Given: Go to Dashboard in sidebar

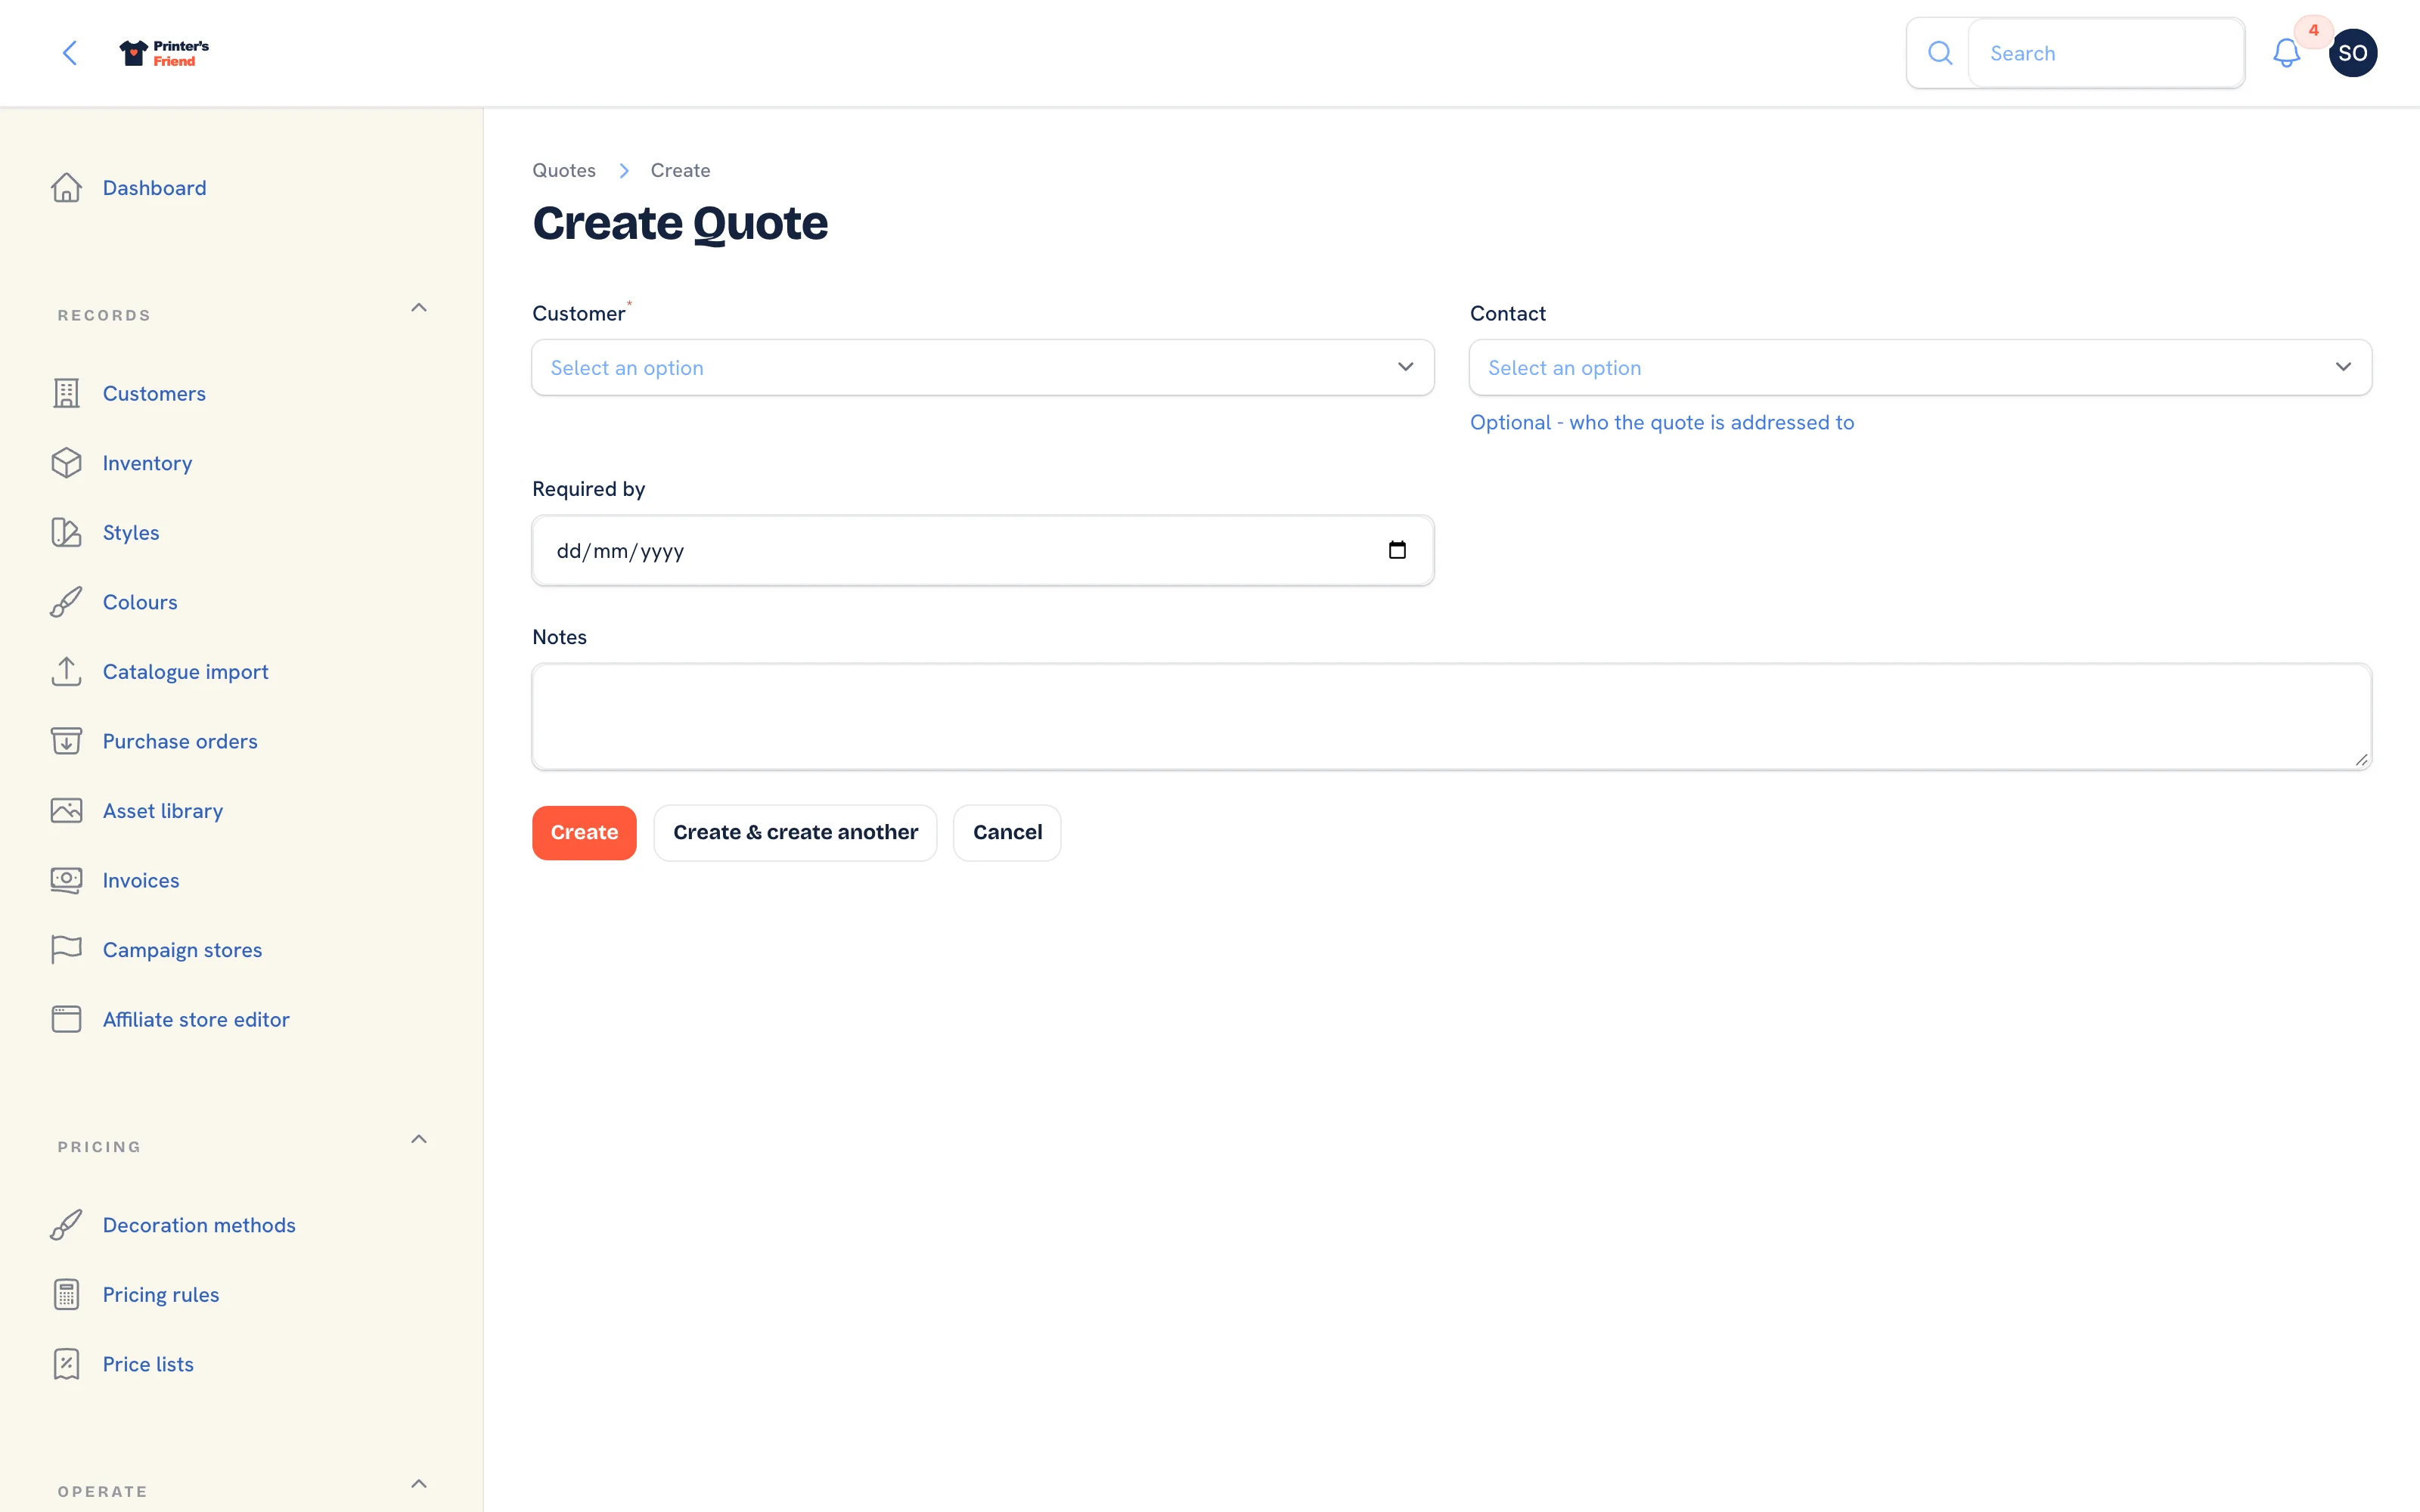Looking at the screenshot, I should click(x=154, y=188).
